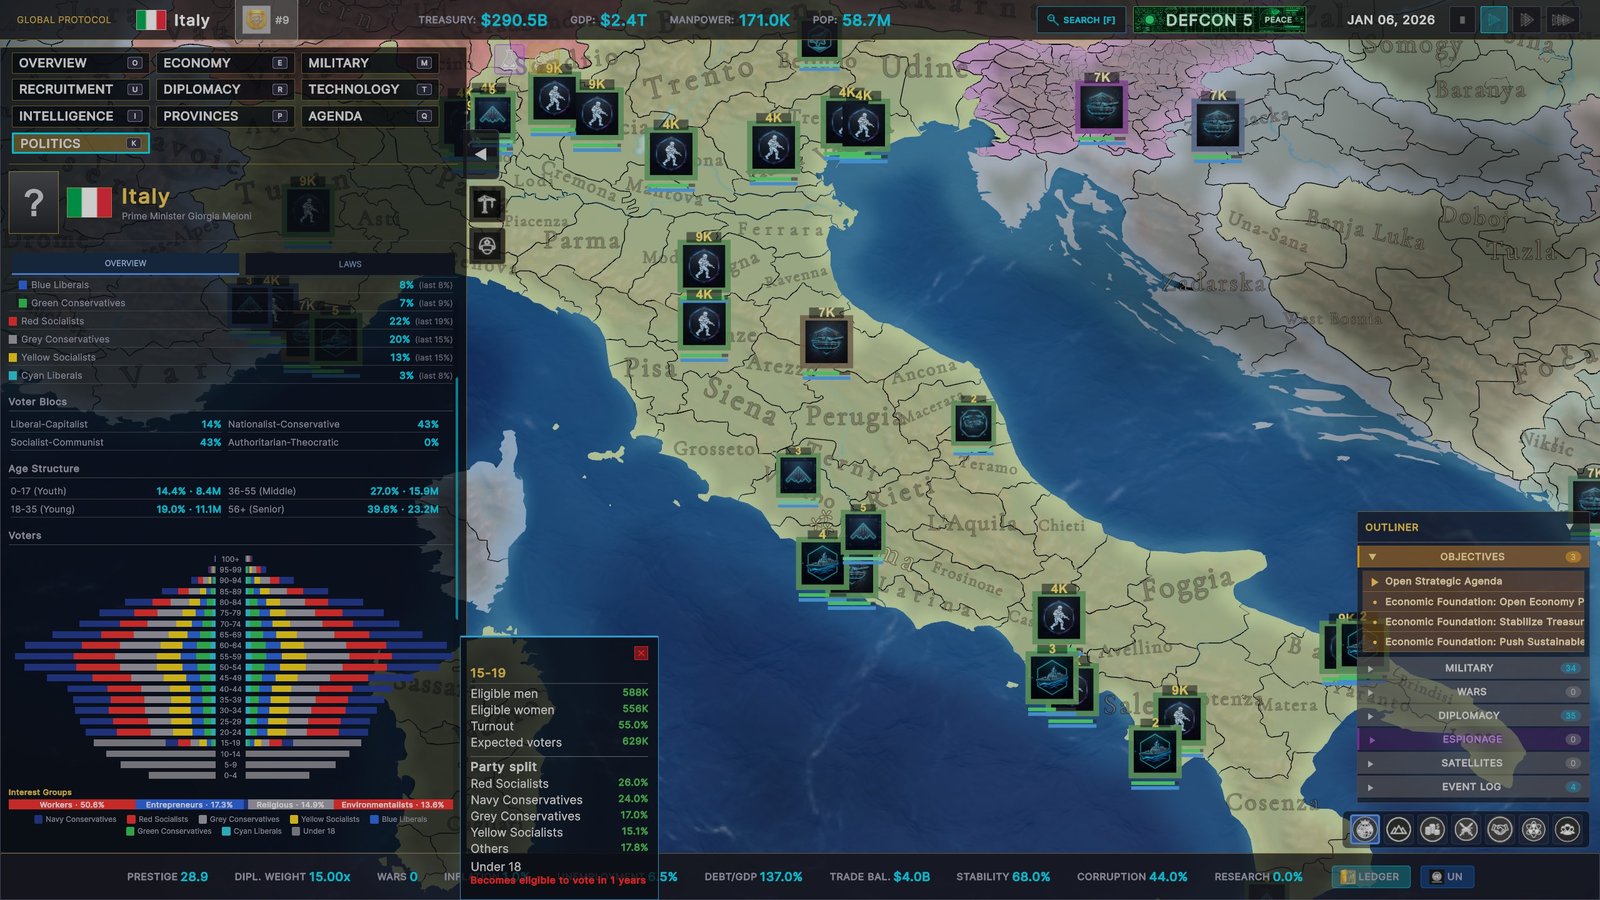Open the Economy menu
Viewport: 1600px width, 900px height.
coord(224,63)
